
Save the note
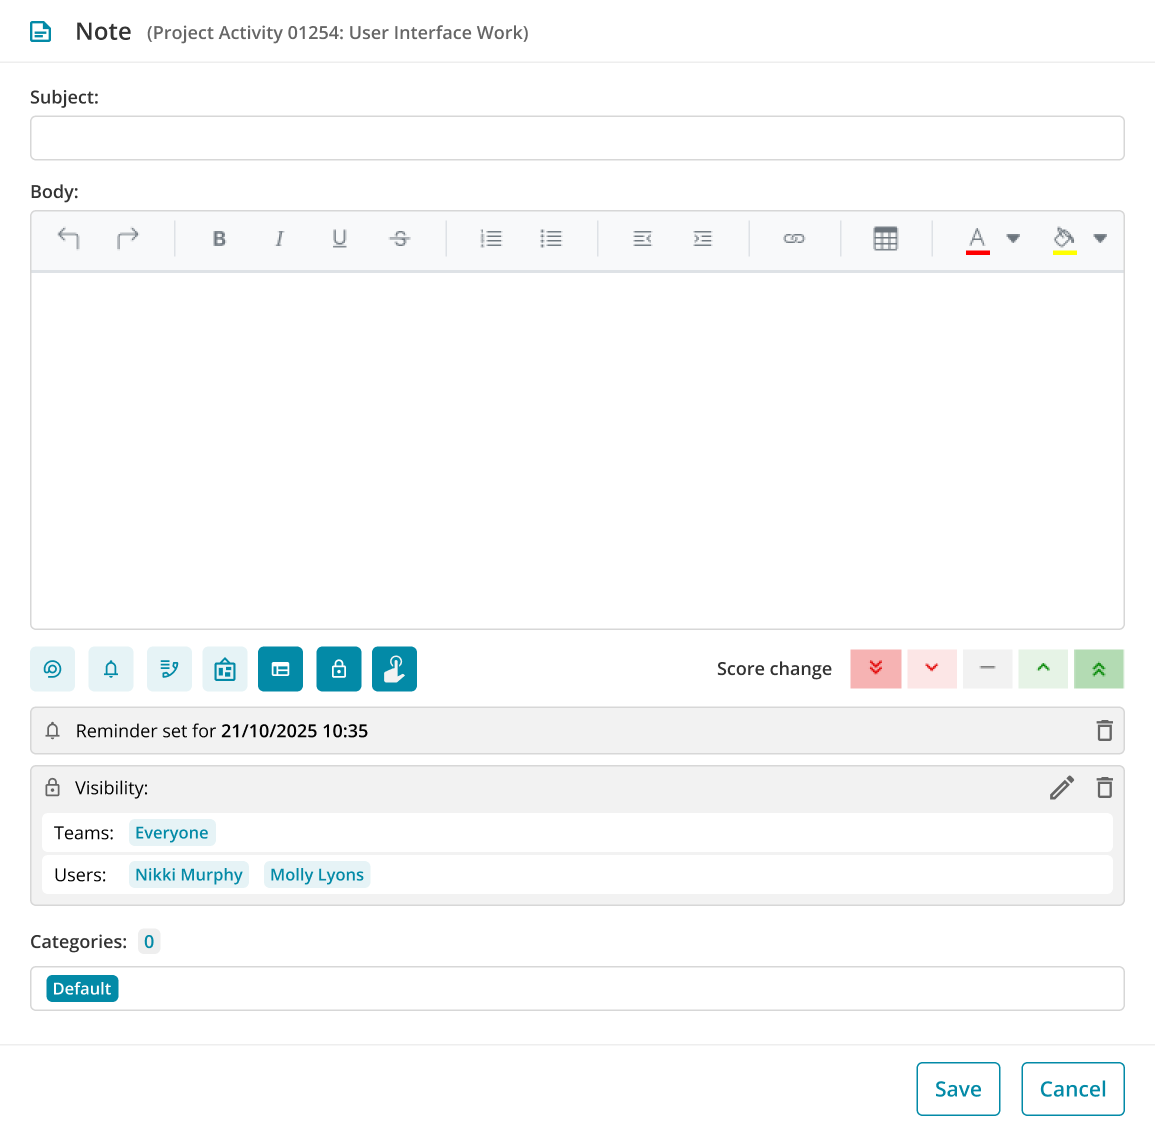pos(958,1089)
